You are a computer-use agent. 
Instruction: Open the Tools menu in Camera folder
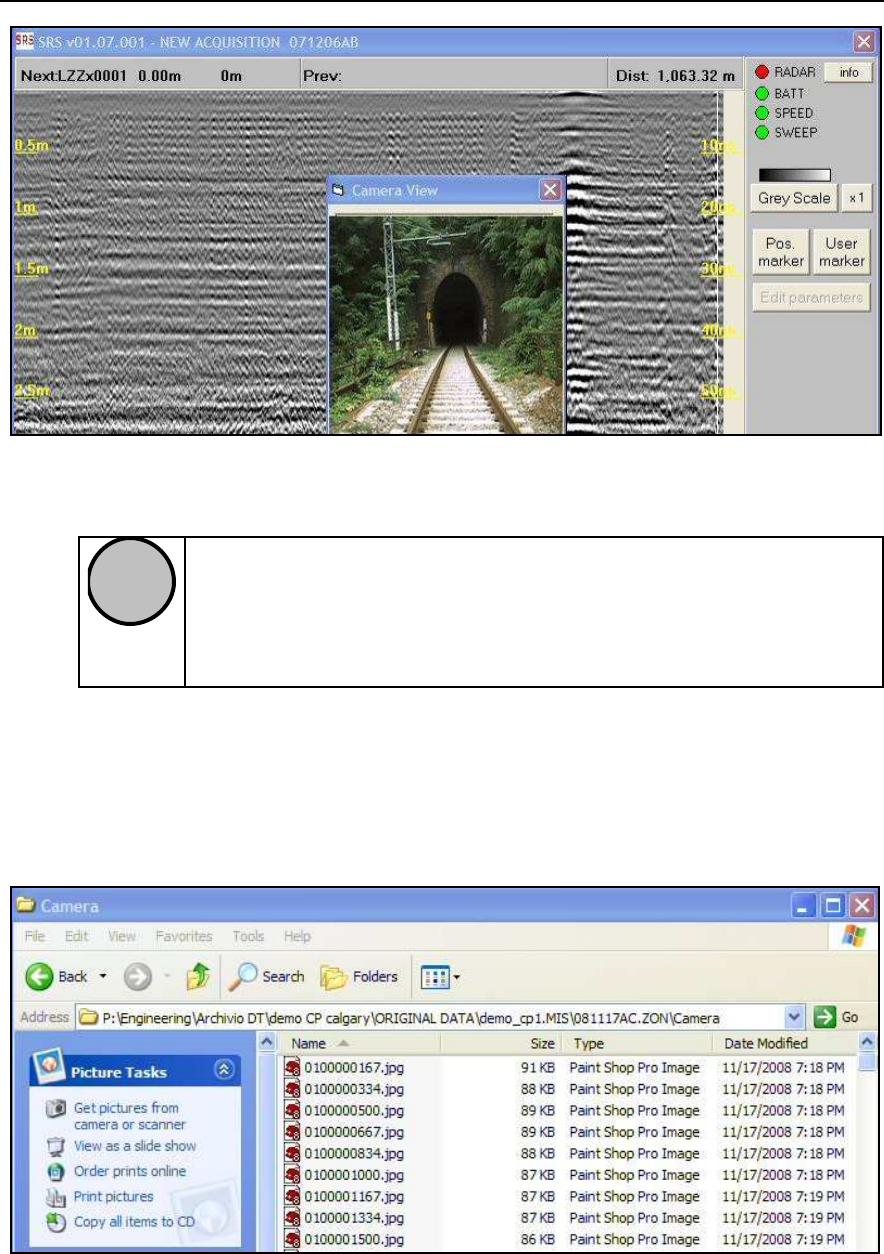click(248, 937)
